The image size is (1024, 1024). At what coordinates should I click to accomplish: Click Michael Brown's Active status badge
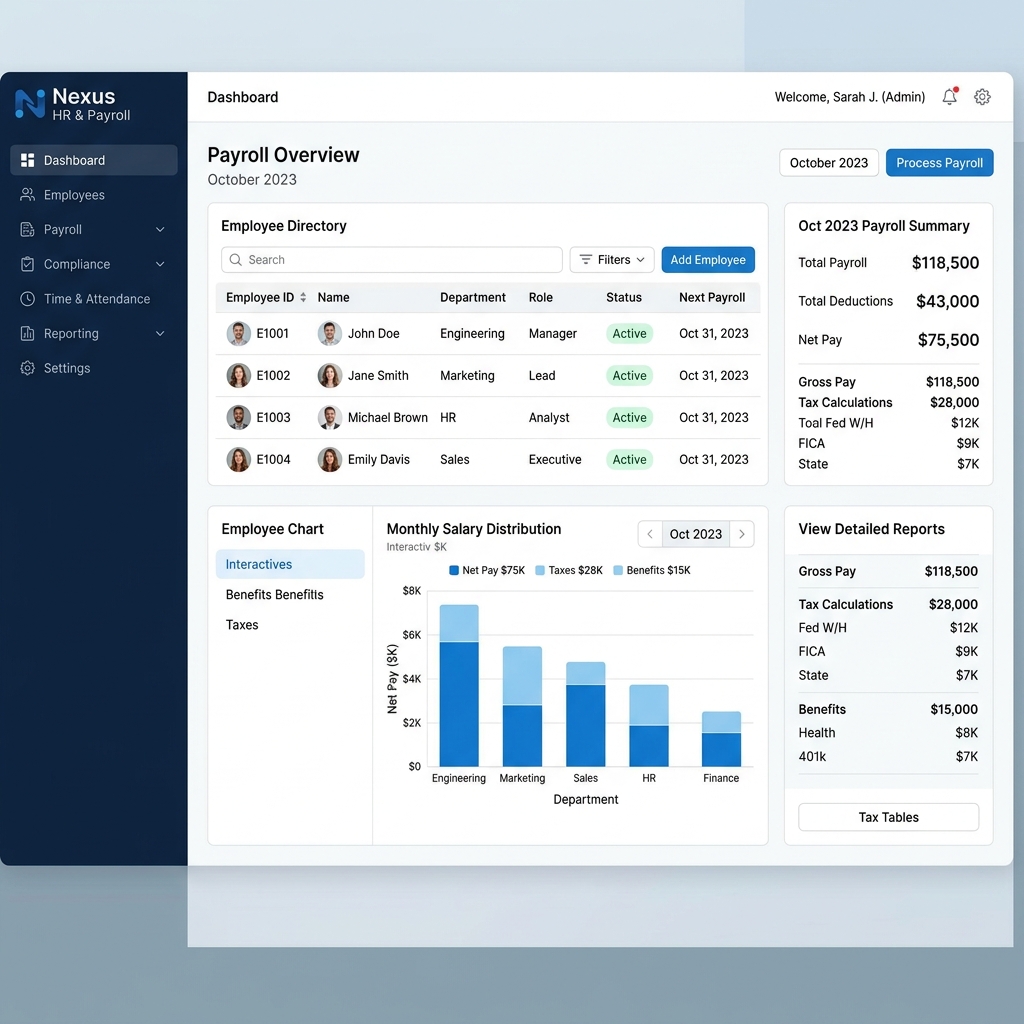[629, 417]
